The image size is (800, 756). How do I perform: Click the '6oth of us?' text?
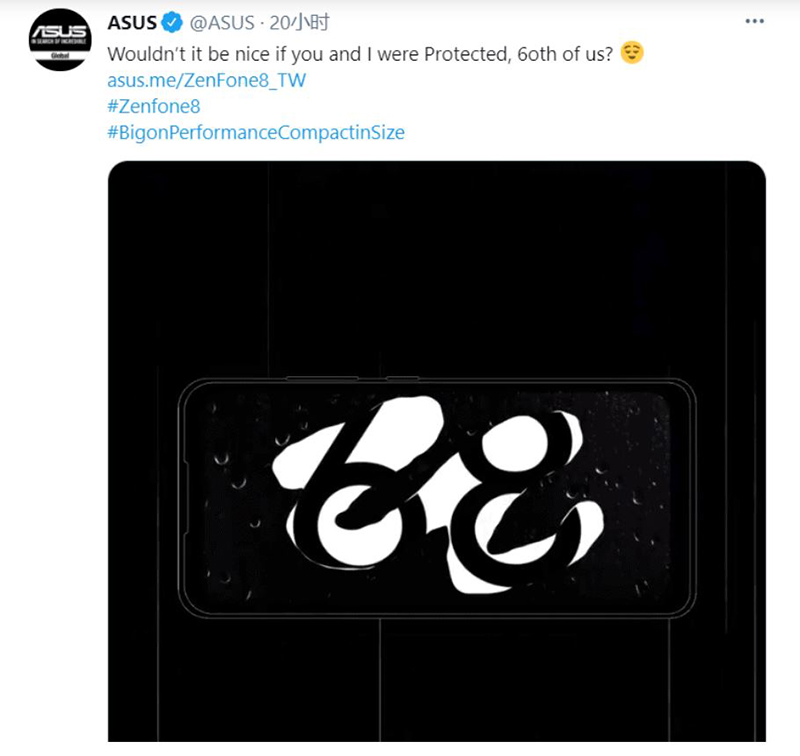(x=565, y=54)
